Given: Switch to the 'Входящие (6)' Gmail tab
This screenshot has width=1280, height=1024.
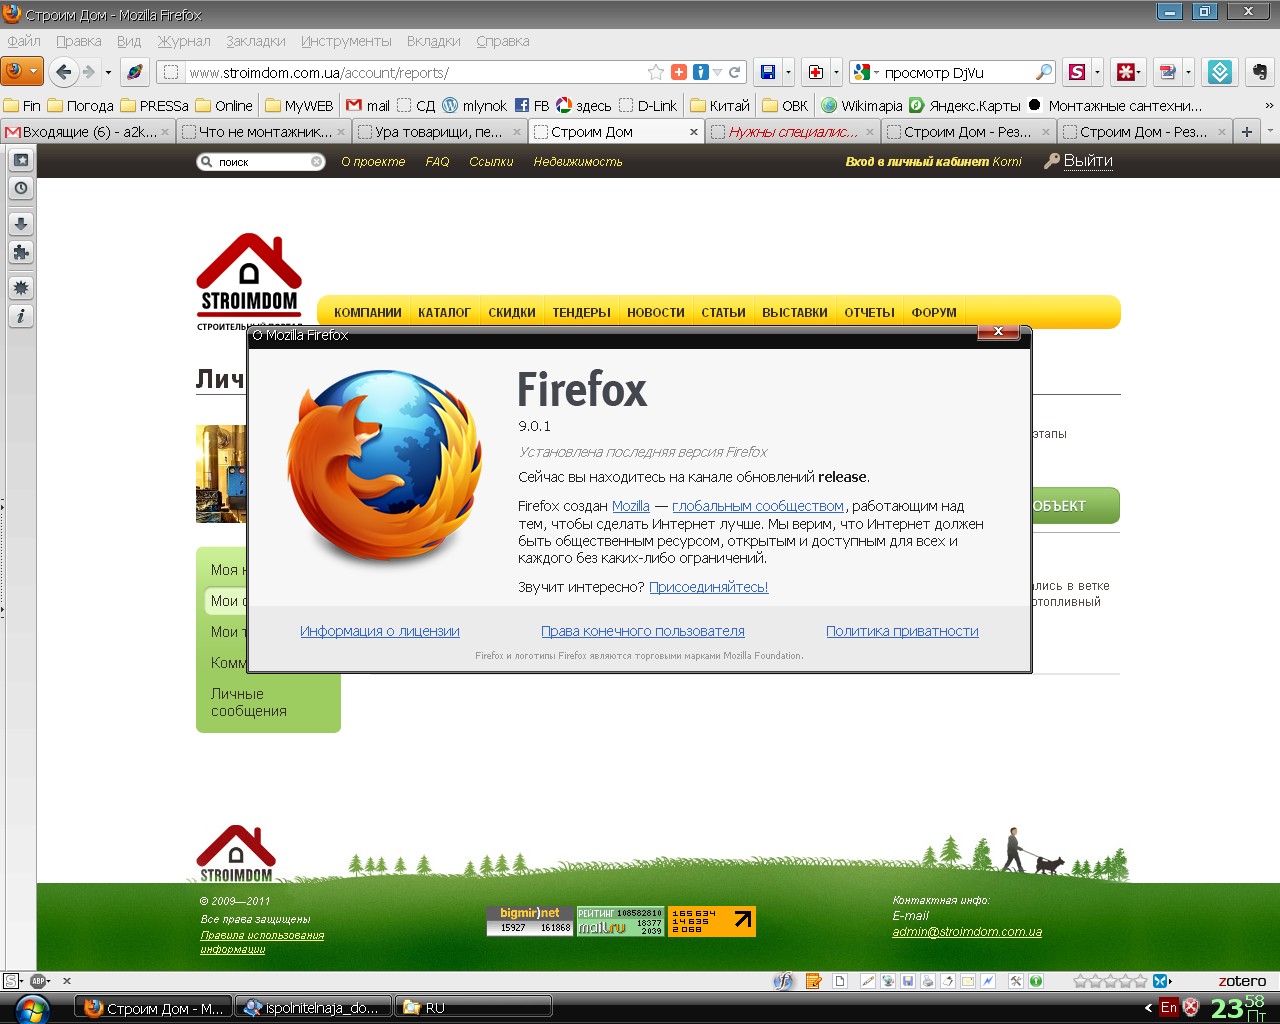Looking at the screenshot, I should (88, 131).
